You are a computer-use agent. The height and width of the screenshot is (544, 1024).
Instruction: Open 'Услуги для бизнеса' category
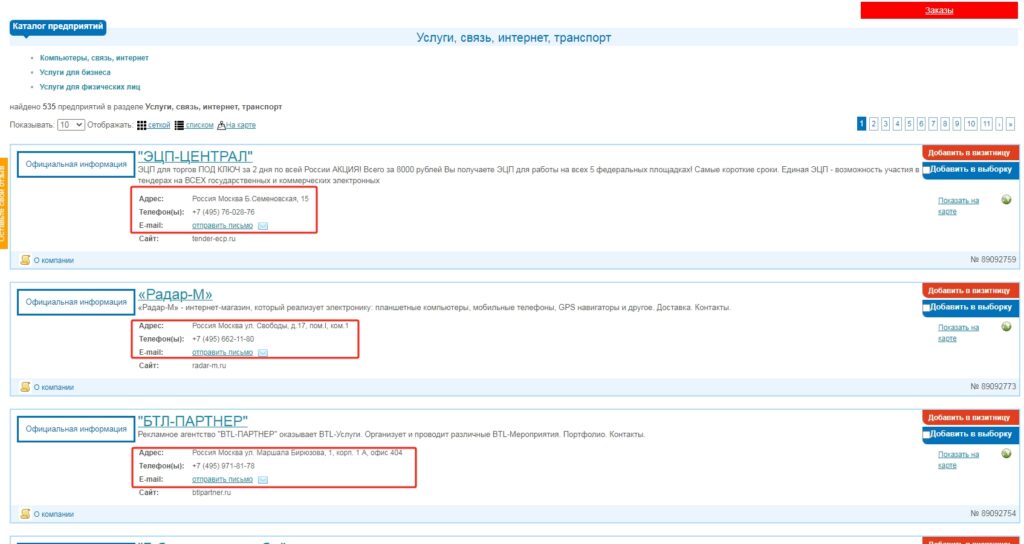tap(75, 73)
